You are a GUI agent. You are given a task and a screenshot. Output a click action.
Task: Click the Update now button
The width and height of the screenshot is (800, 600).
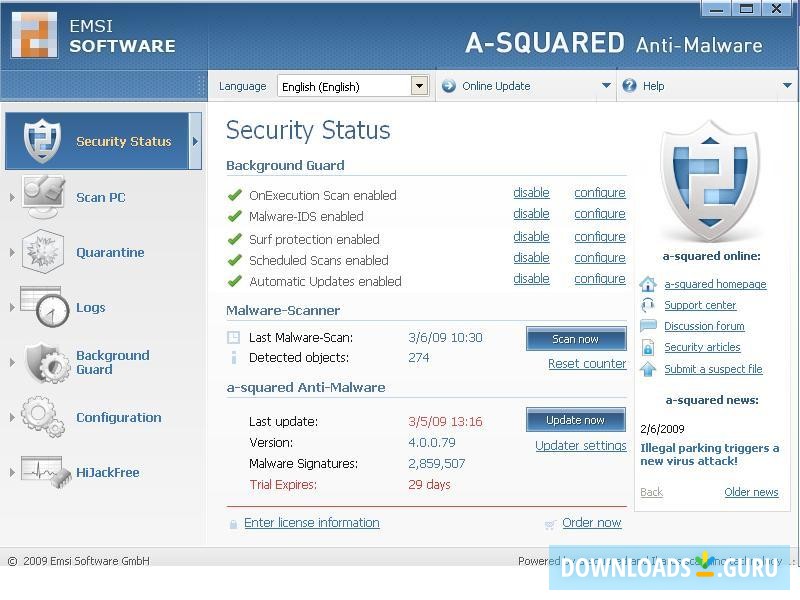(x=576, y=420)
